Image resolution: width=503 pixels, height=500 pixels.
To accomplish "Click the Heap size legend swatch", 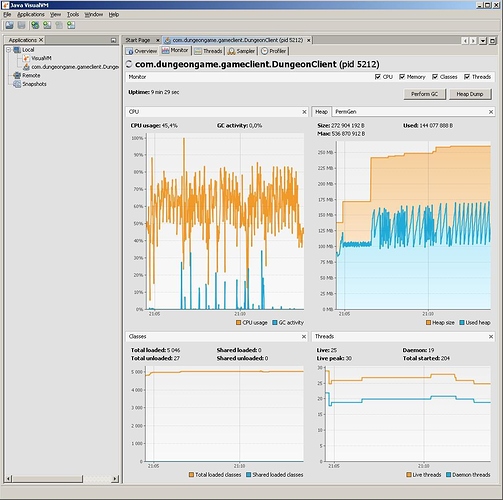I will tap(428, 323).
